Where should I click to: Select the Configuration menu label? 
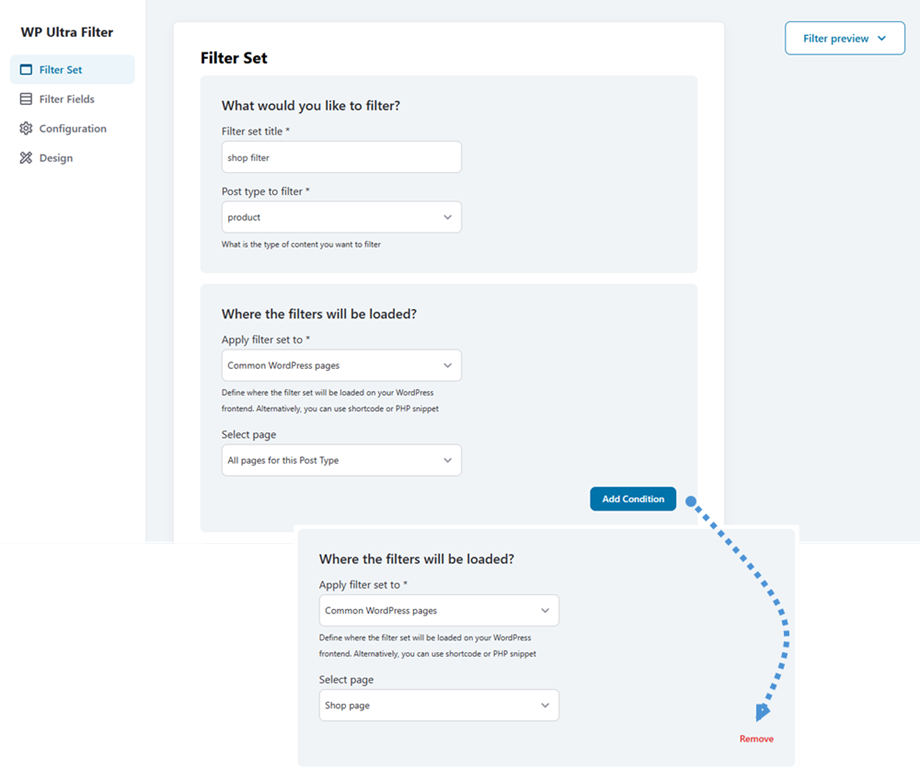tap(73, 129)
